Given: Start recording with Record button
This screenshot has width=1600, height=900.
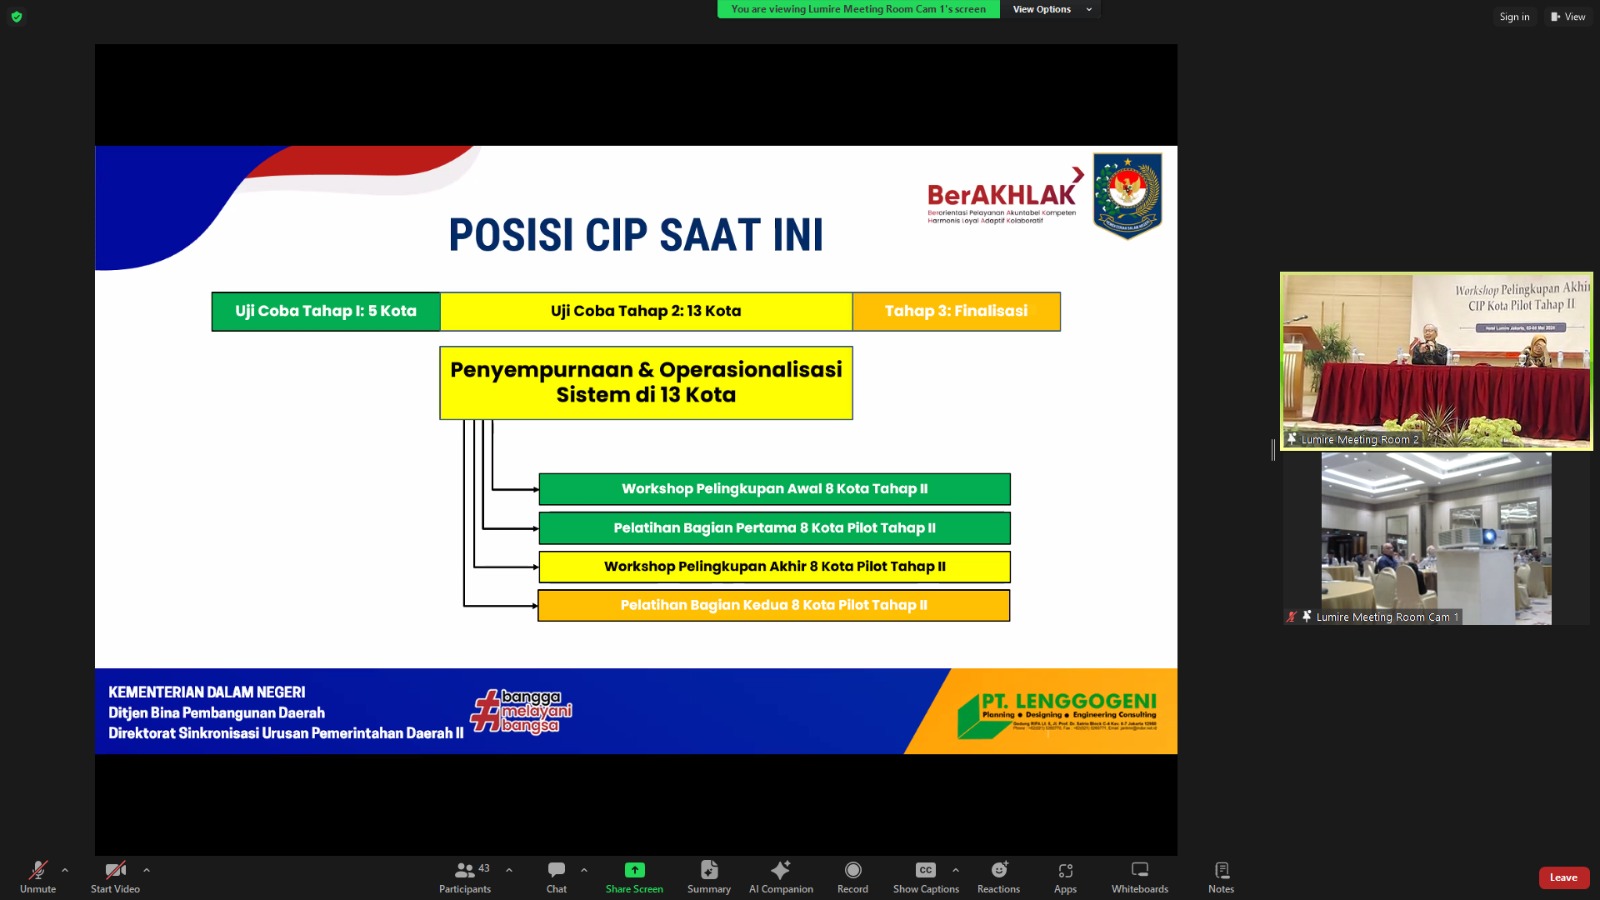Looking at the screenshot, I should click(853, 876).
